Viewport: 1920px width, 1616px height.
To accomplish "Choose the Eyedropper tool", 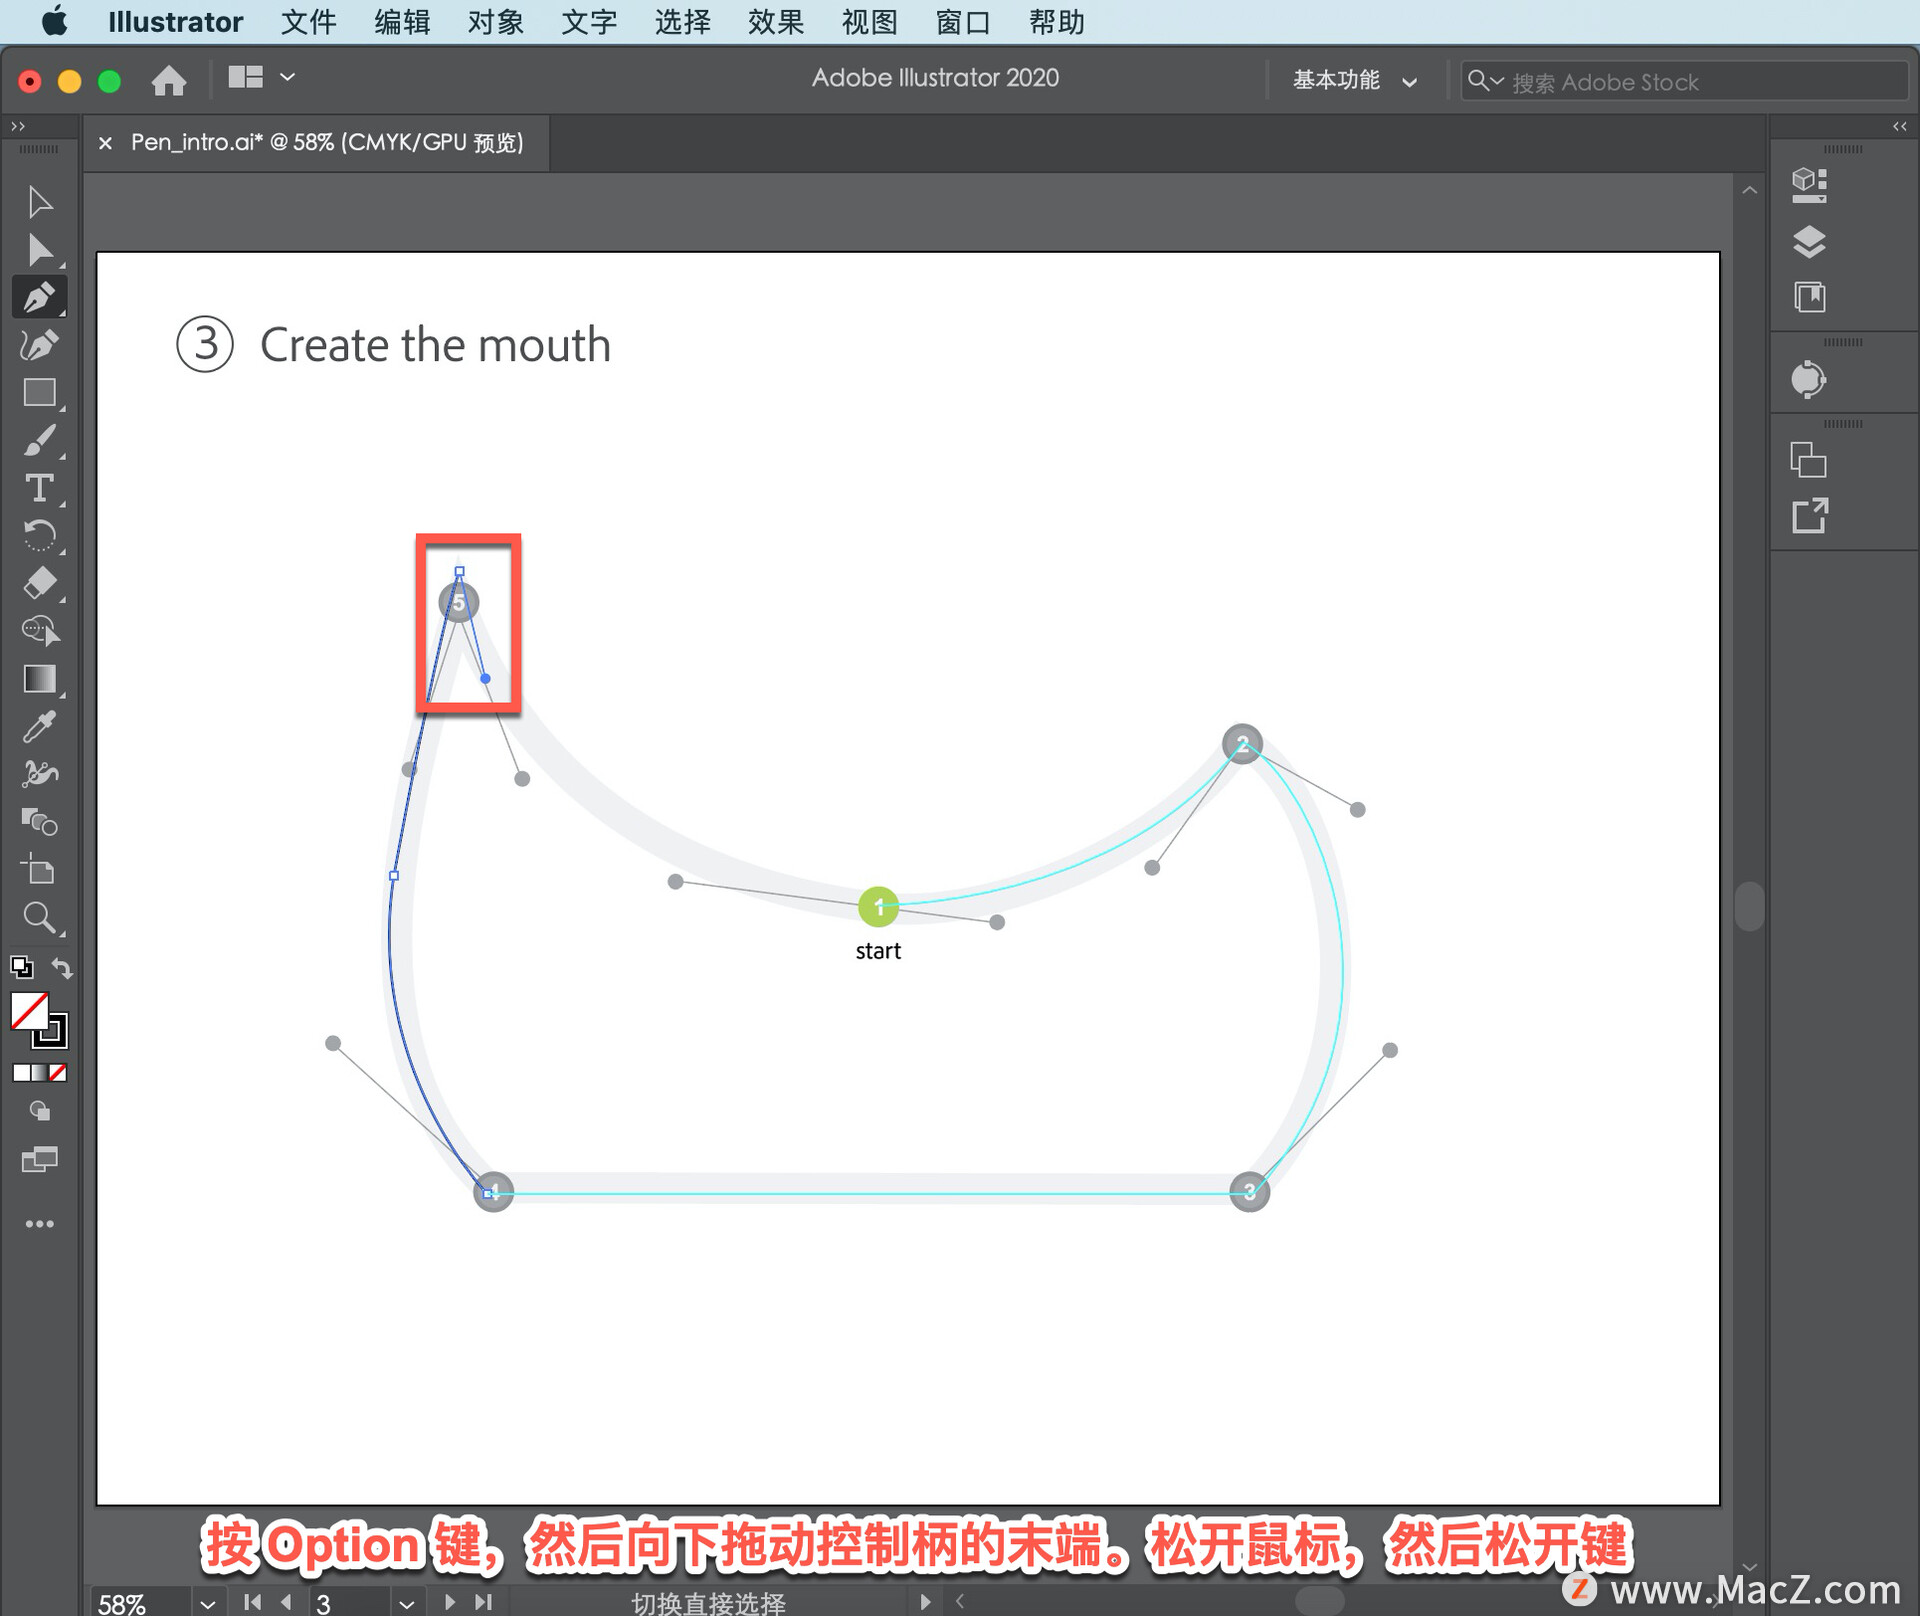I will [40, 727].
